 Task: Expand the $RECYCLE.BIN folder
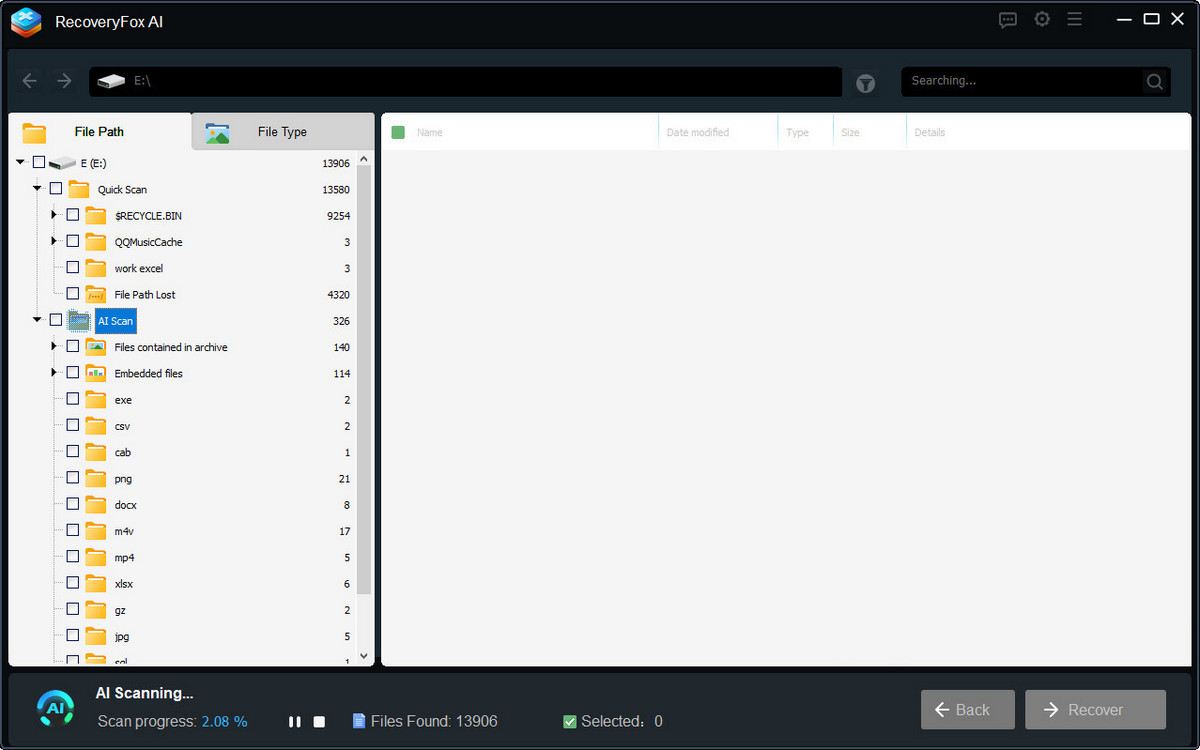coord(53,214)
